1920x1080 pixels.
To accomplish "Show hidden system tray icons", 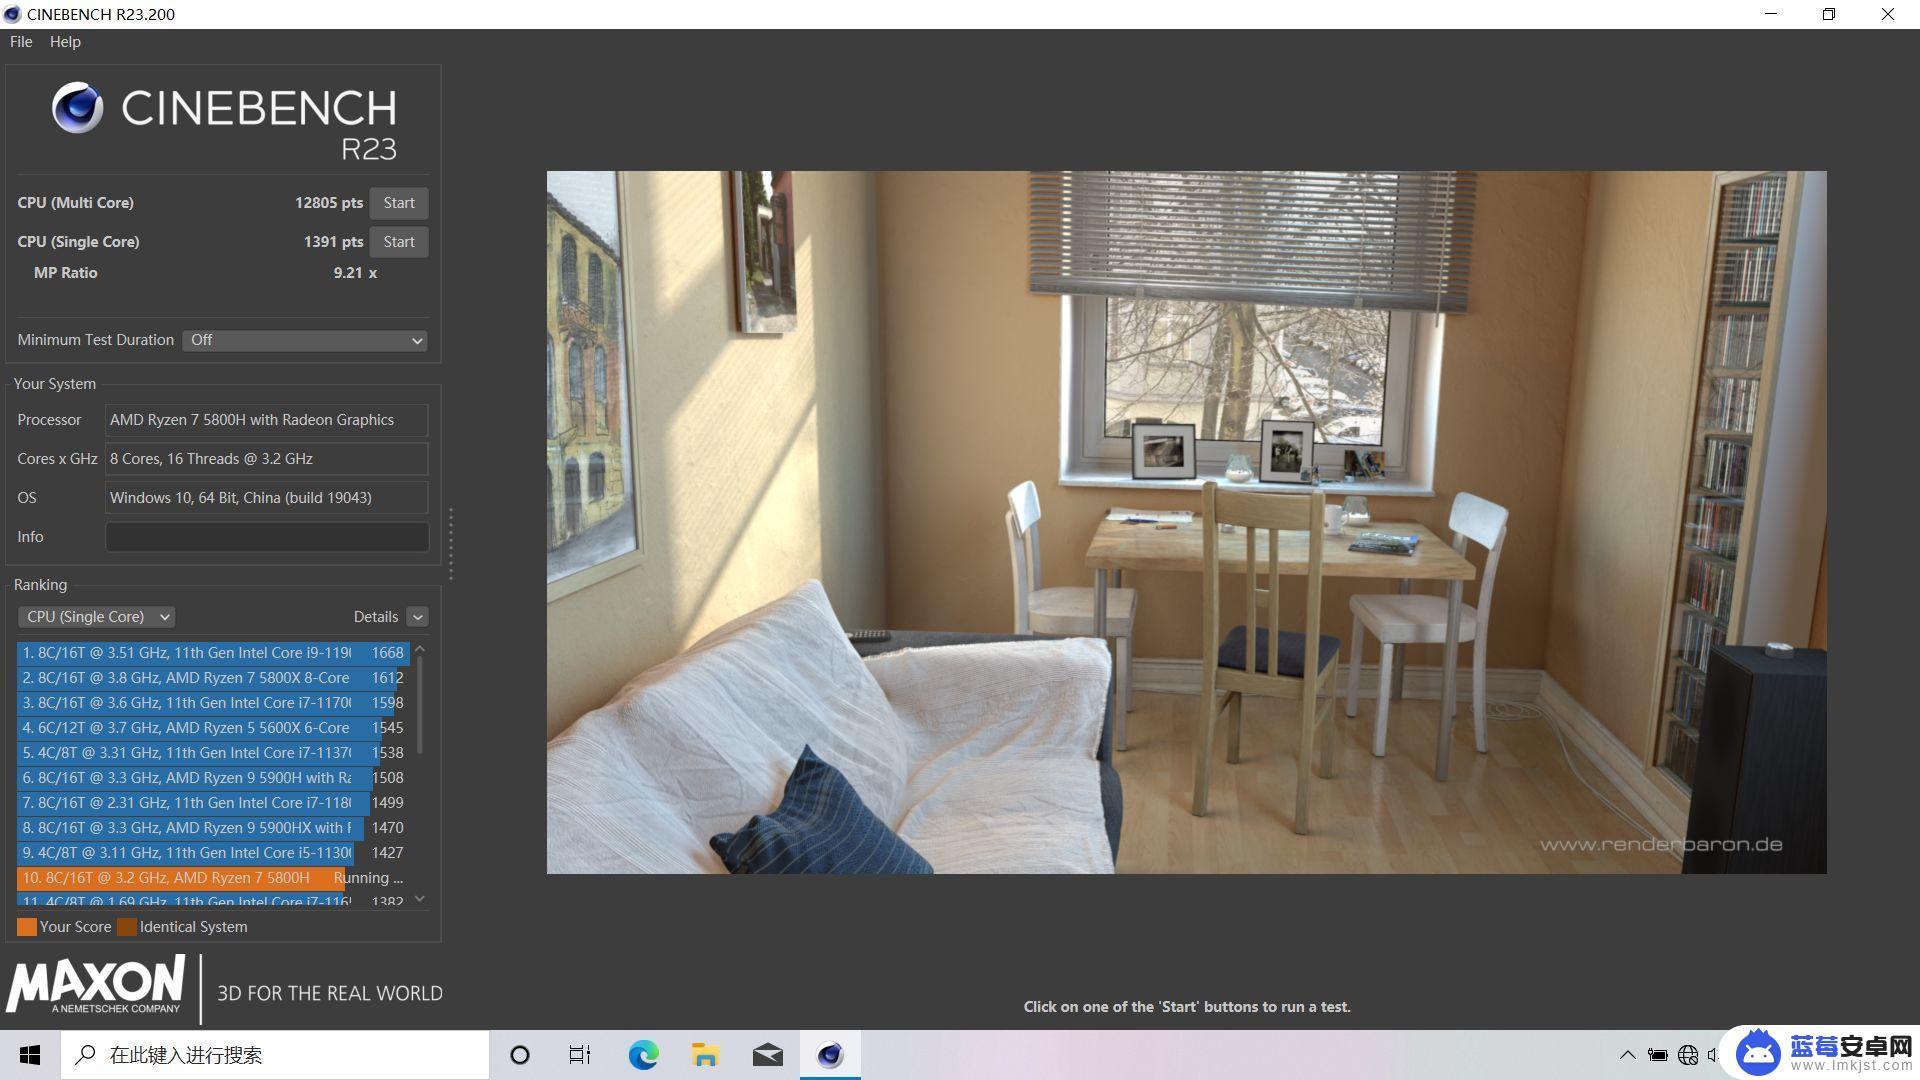I will (1628, 1055).
